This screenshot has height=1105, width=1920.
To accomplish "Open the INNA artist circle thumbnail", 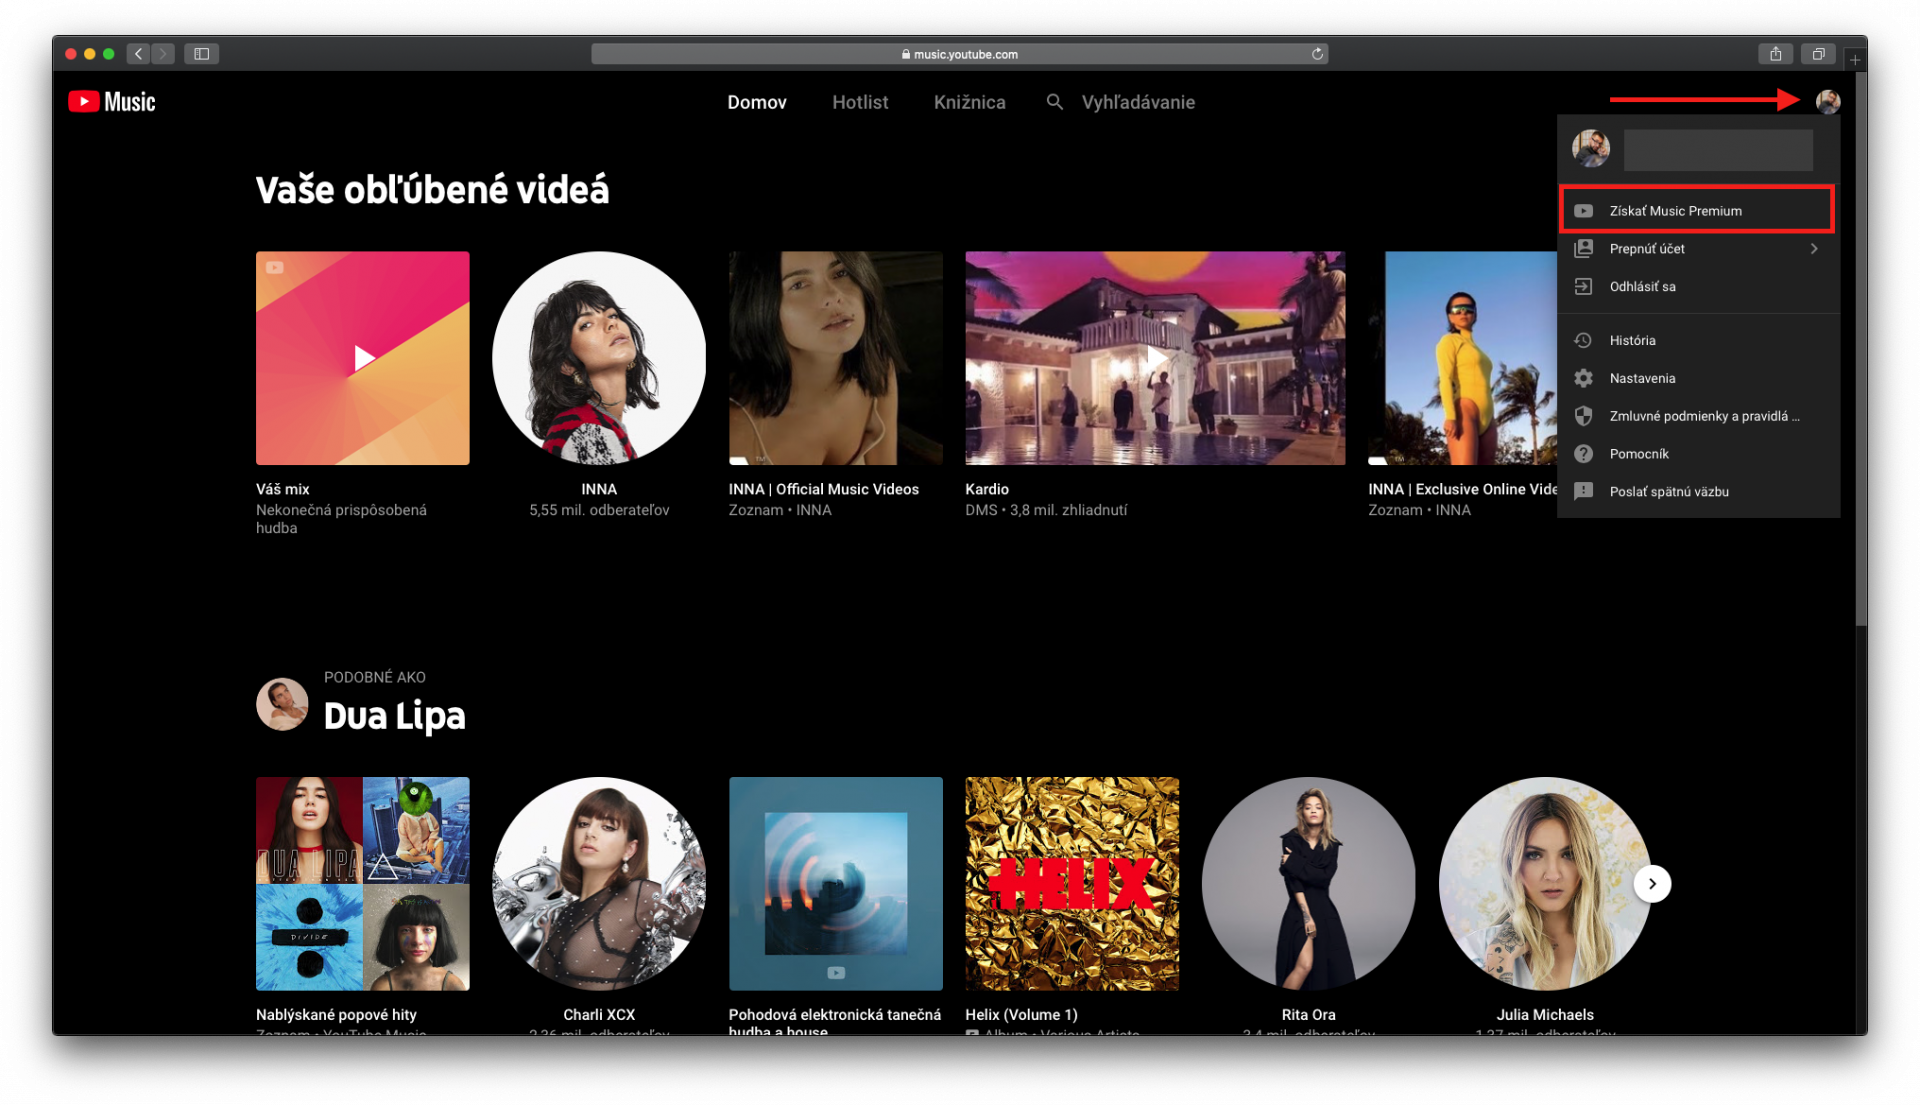I will pyautogui.click(x=599, y=358).
